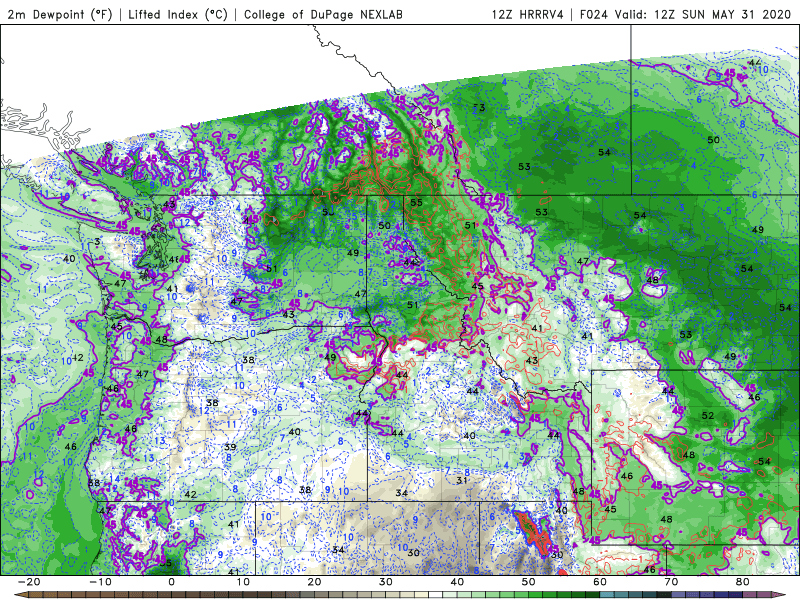The height and width of the screenshot is (600, 800).
Task: Click the "2m Dewpoint (°F)" title text
Action: [x=60, y=14]
